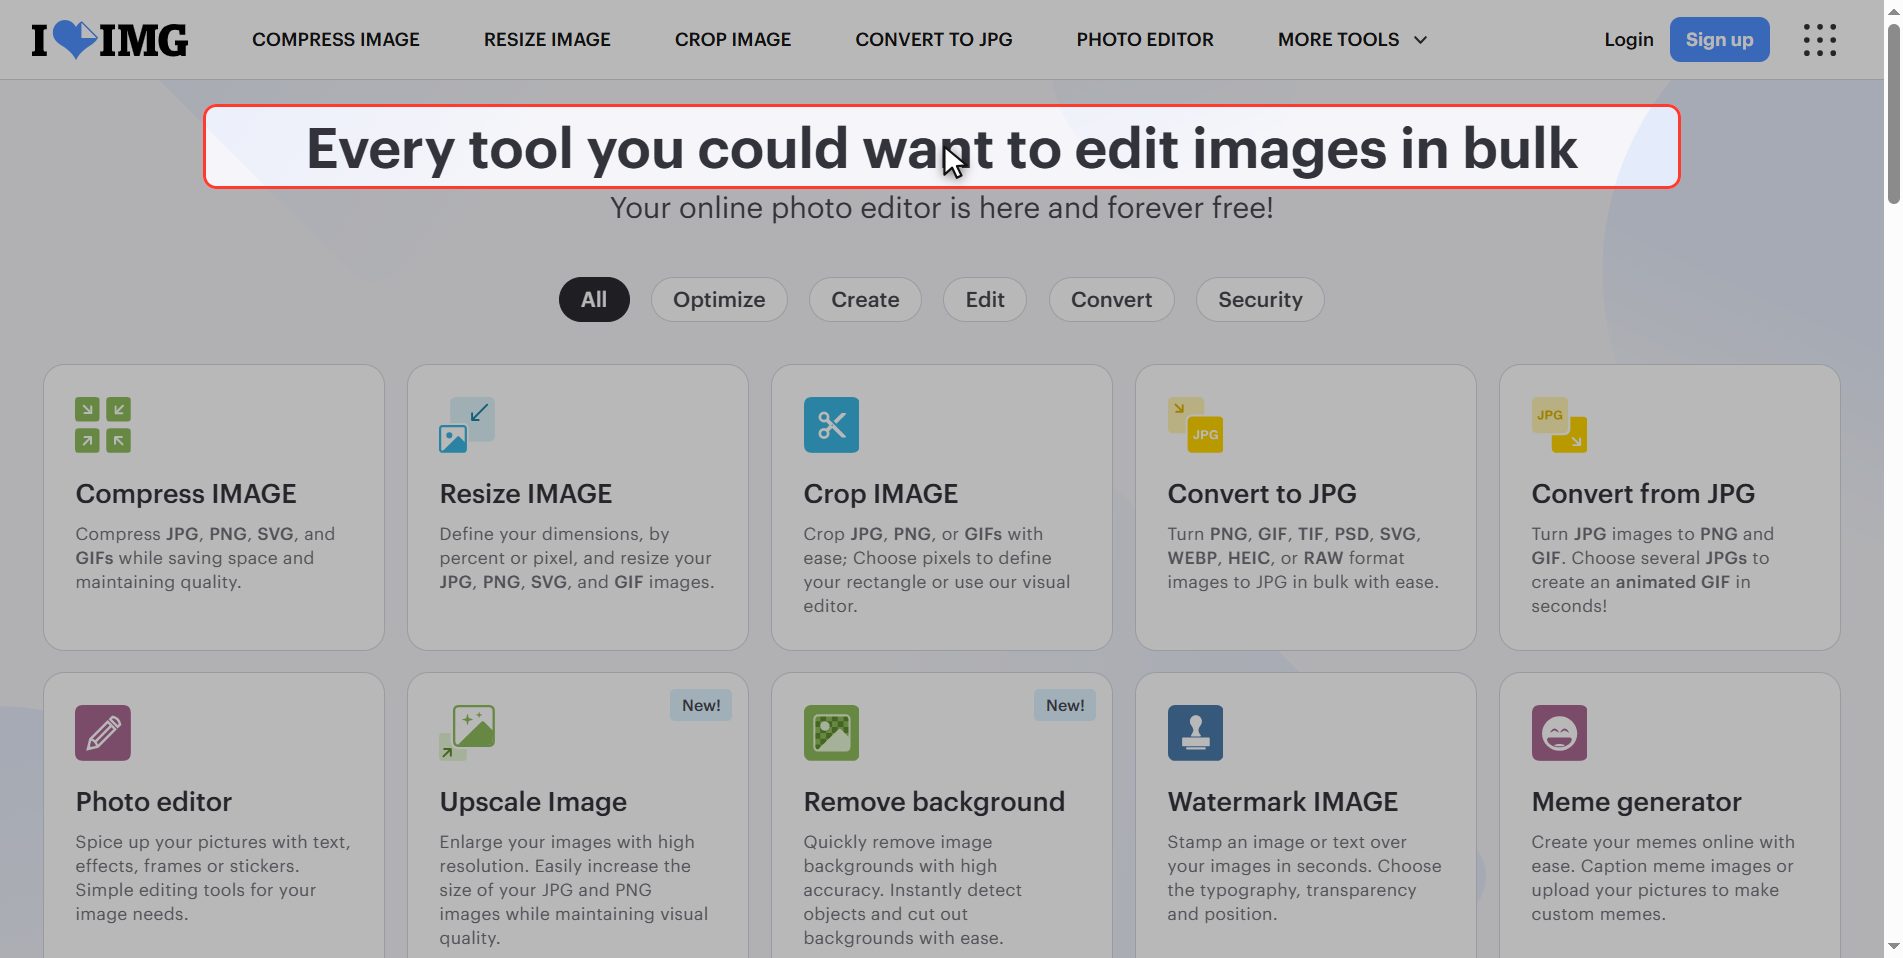The image size is (1903, 958).
Task: Open the Upscale Image card title
Action: (x=533, y=802)
